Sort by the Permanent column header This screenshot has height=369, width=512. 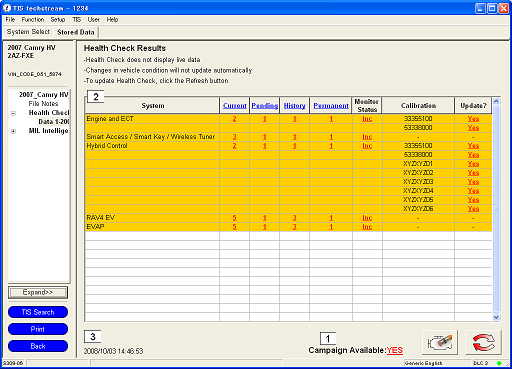pos(331,106)
